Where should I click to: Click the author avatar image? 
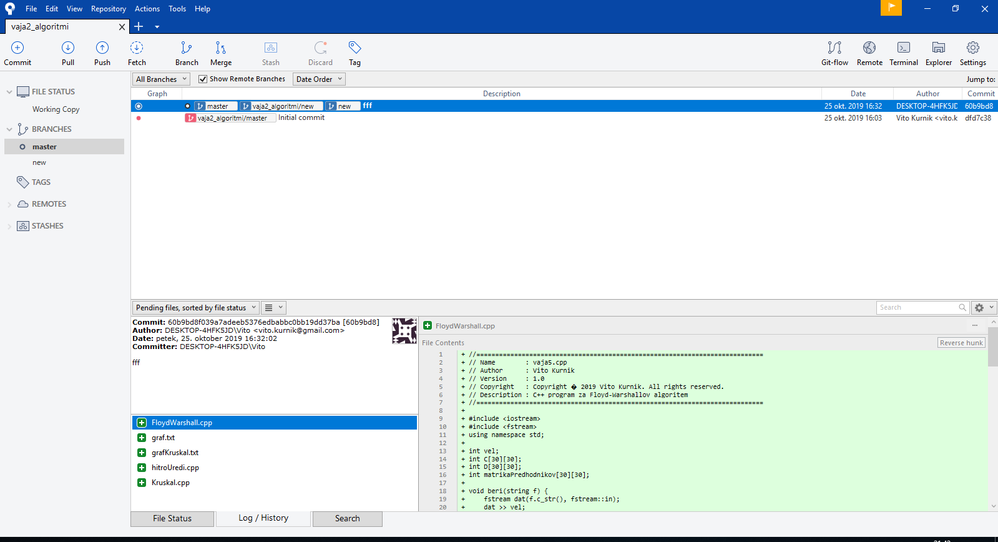point(404,331)
